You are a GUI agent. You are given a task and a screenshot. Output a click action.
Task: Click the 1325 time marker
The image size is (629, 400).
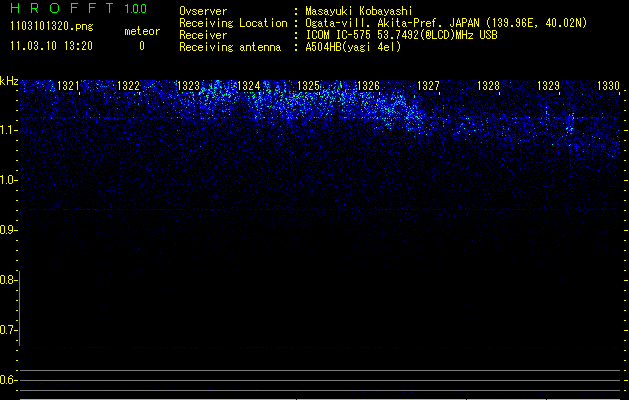tap(308, 85)
